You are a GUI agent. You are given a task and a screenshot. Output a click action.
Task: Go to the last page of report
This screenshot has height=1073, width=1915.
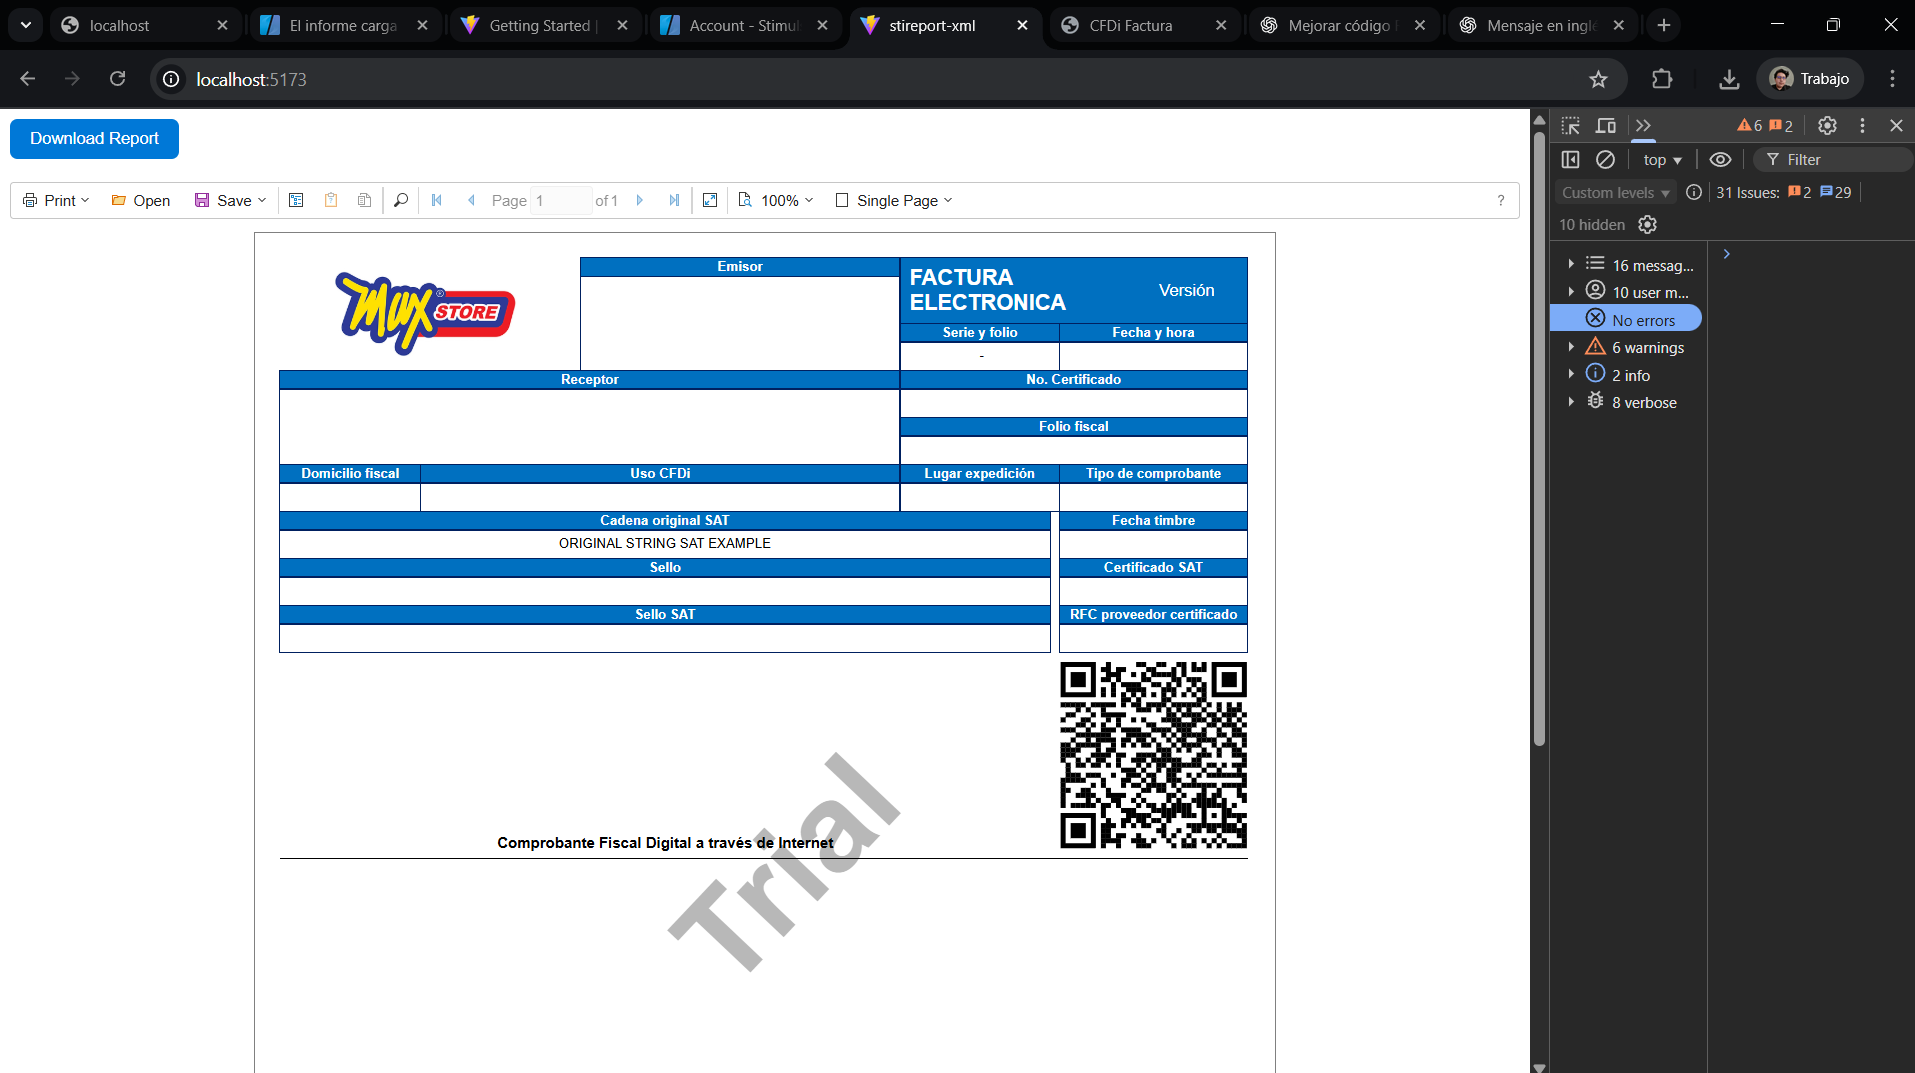tap(675, 201)
